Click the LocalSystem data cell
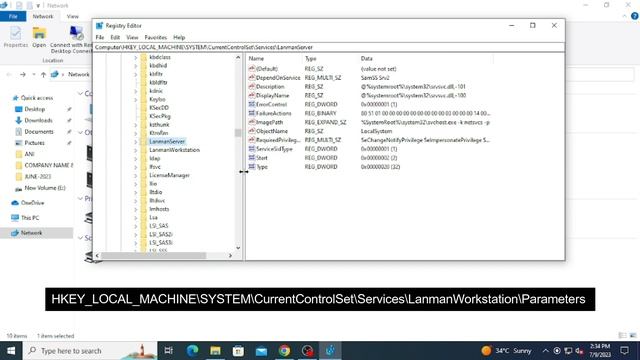Image resolution: width=640 pixels, height=360 pixels. tap(376, 131)
